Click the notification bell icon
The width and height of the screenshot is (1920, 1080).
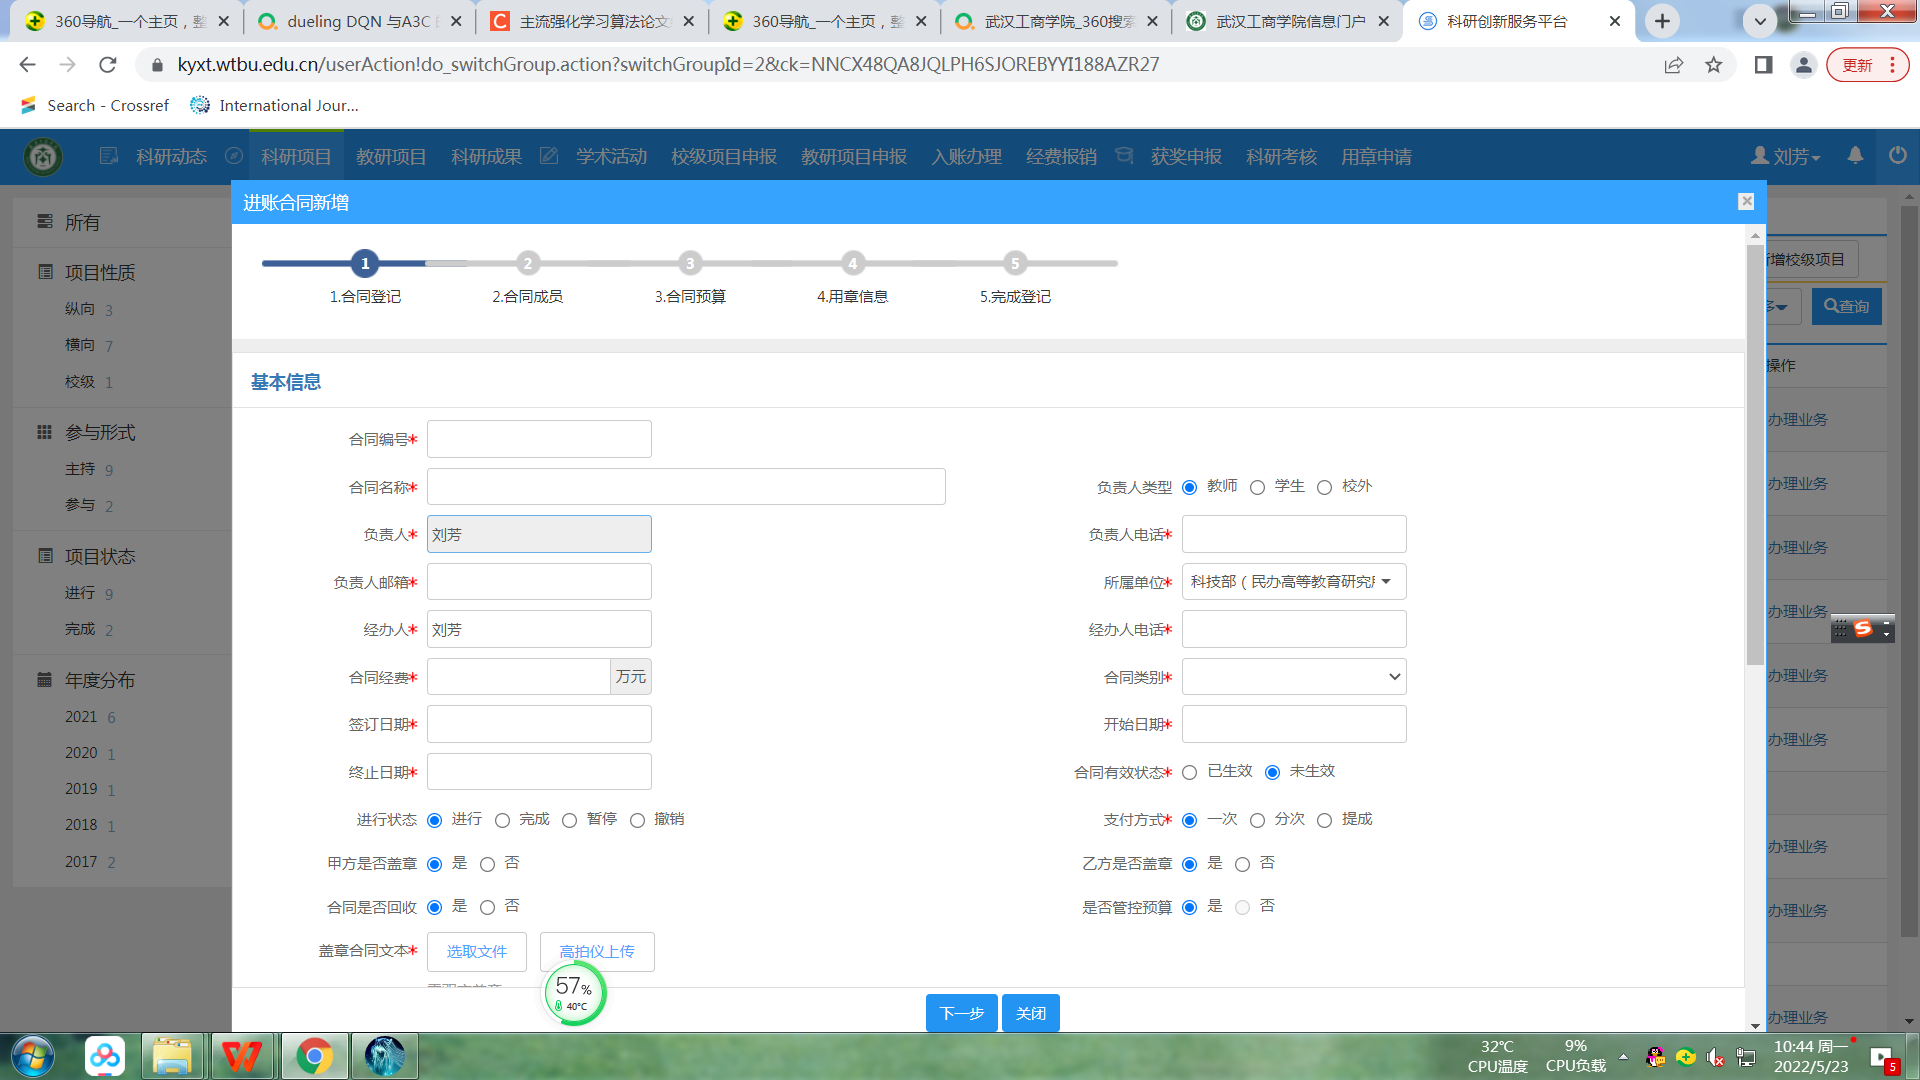(1855, 156)
